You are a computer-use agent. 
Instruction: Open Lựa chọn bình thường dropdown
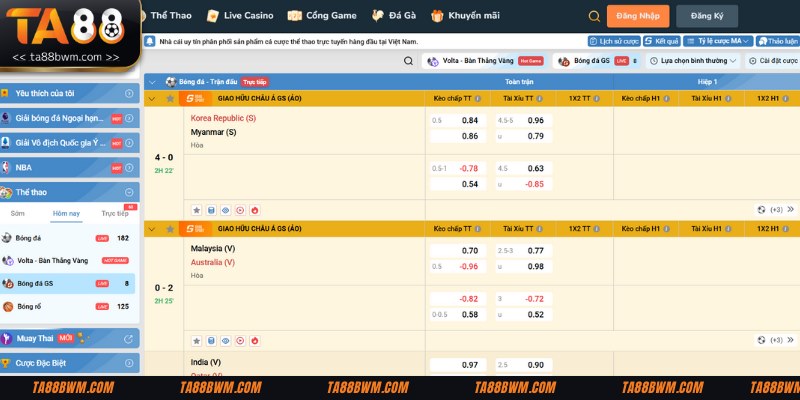pyautogui.click(x=693, y=61)
